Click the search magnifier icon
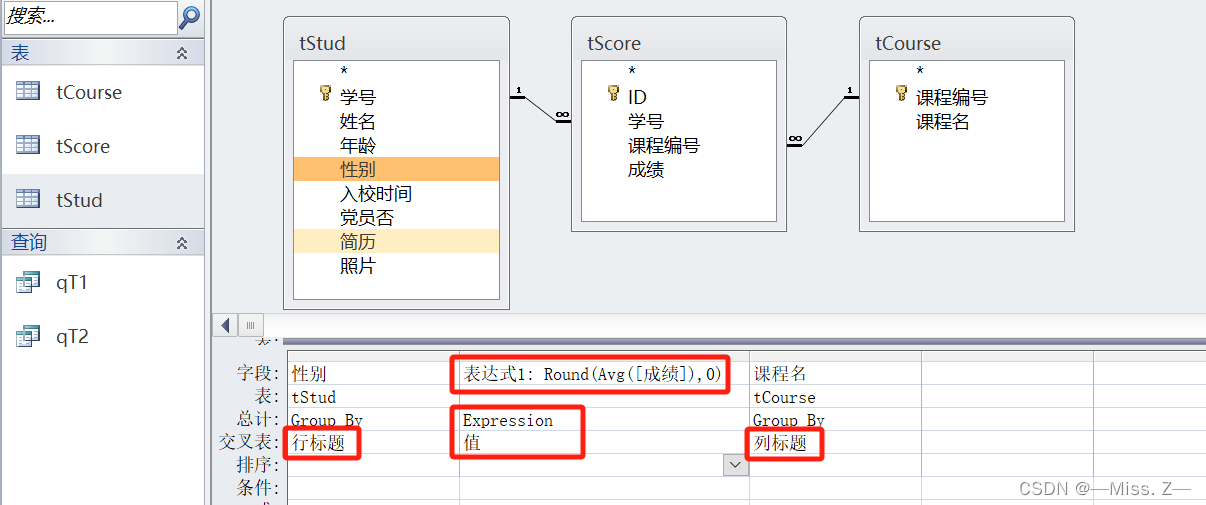The image size is (1206, 505). [190, 17]
